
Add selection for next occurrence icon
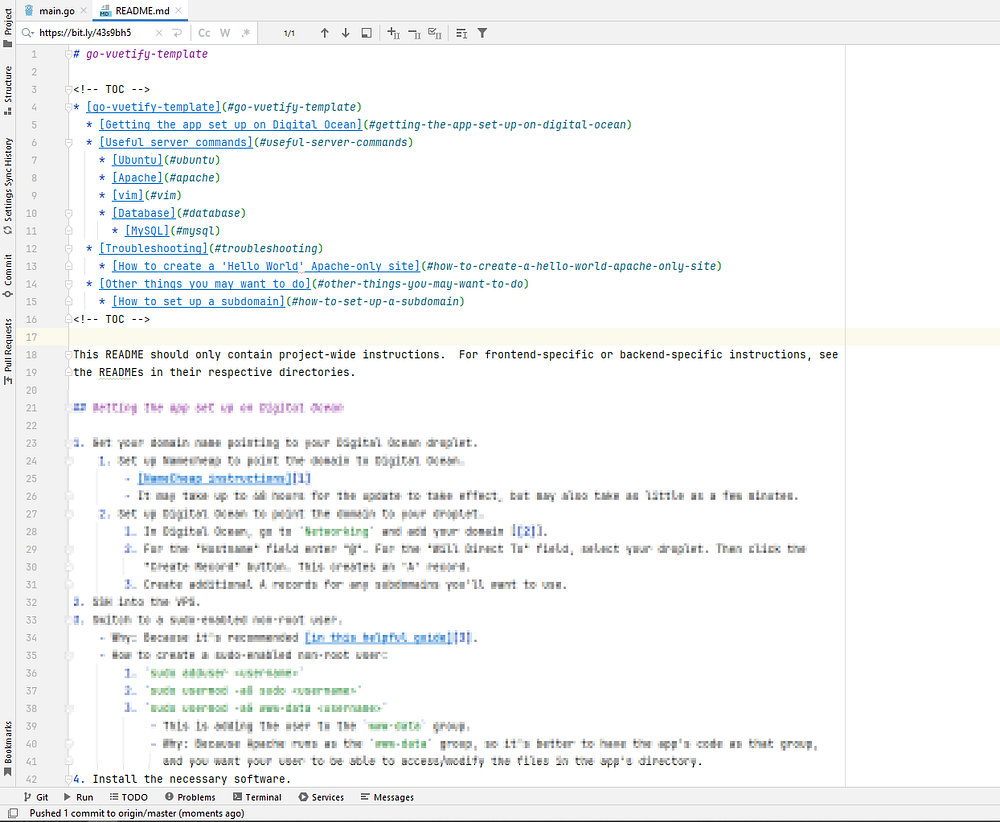(x=393, y=33)
